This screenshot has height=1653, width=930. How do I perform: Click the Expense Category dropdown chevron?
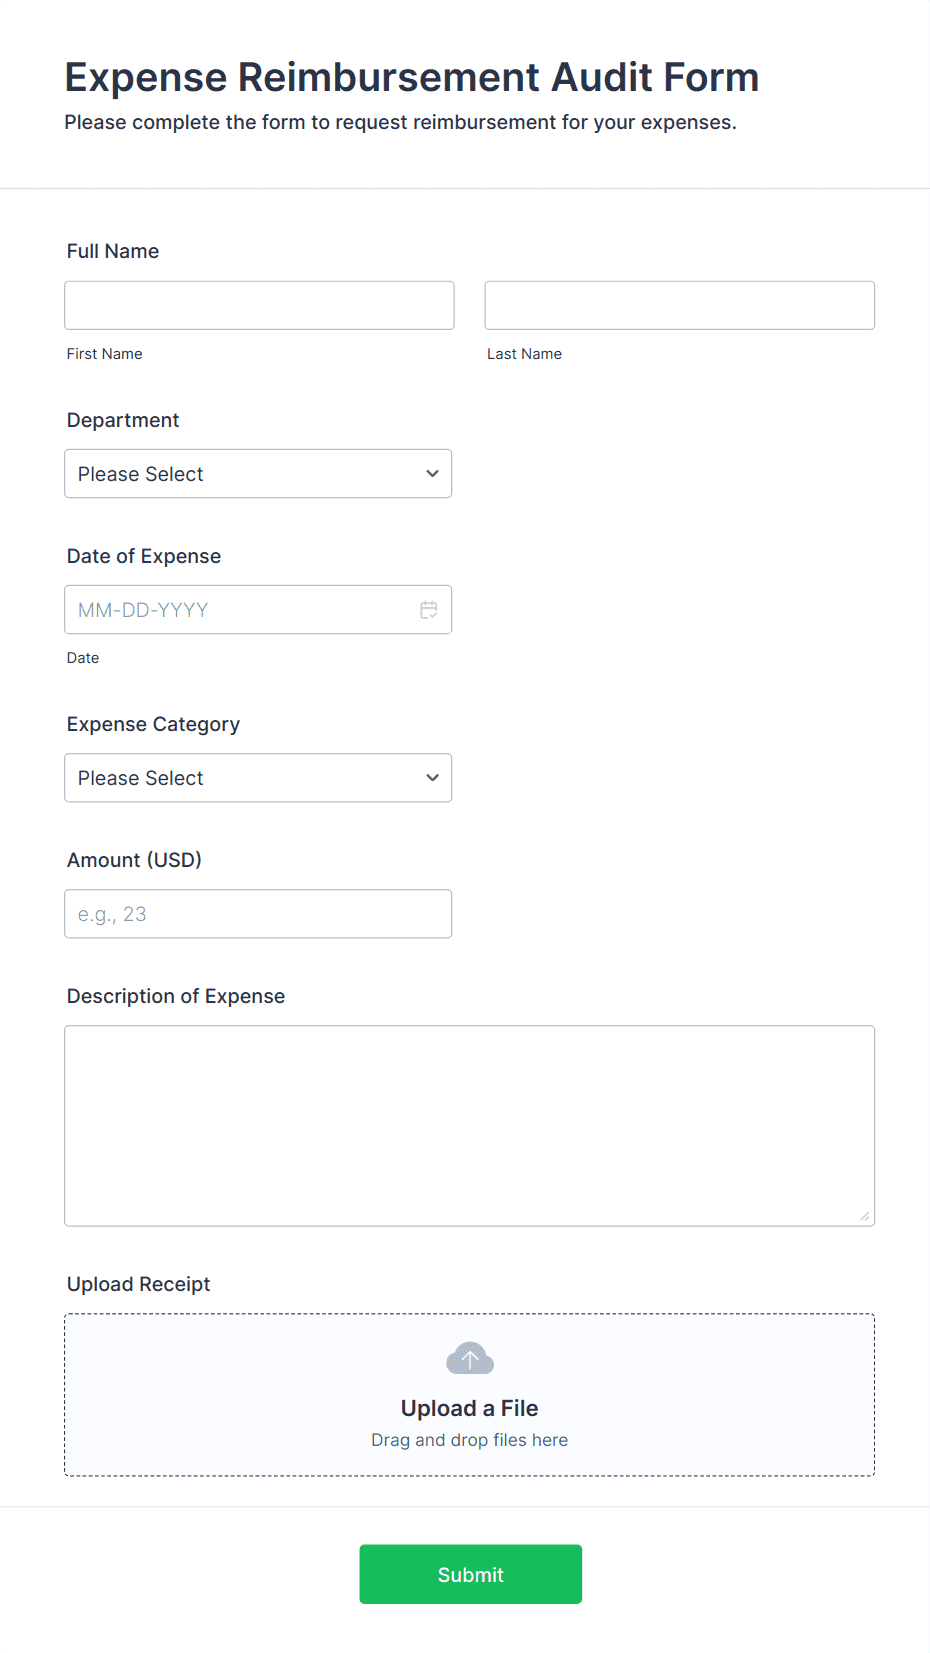pyautogui.click(x=432, y=777)
